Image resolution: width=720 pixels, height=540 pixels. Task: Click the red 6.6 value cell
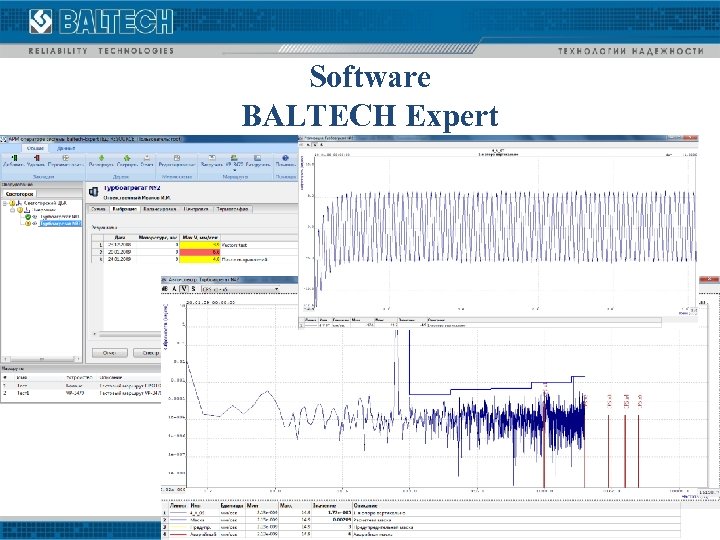(x=200, y=252)
